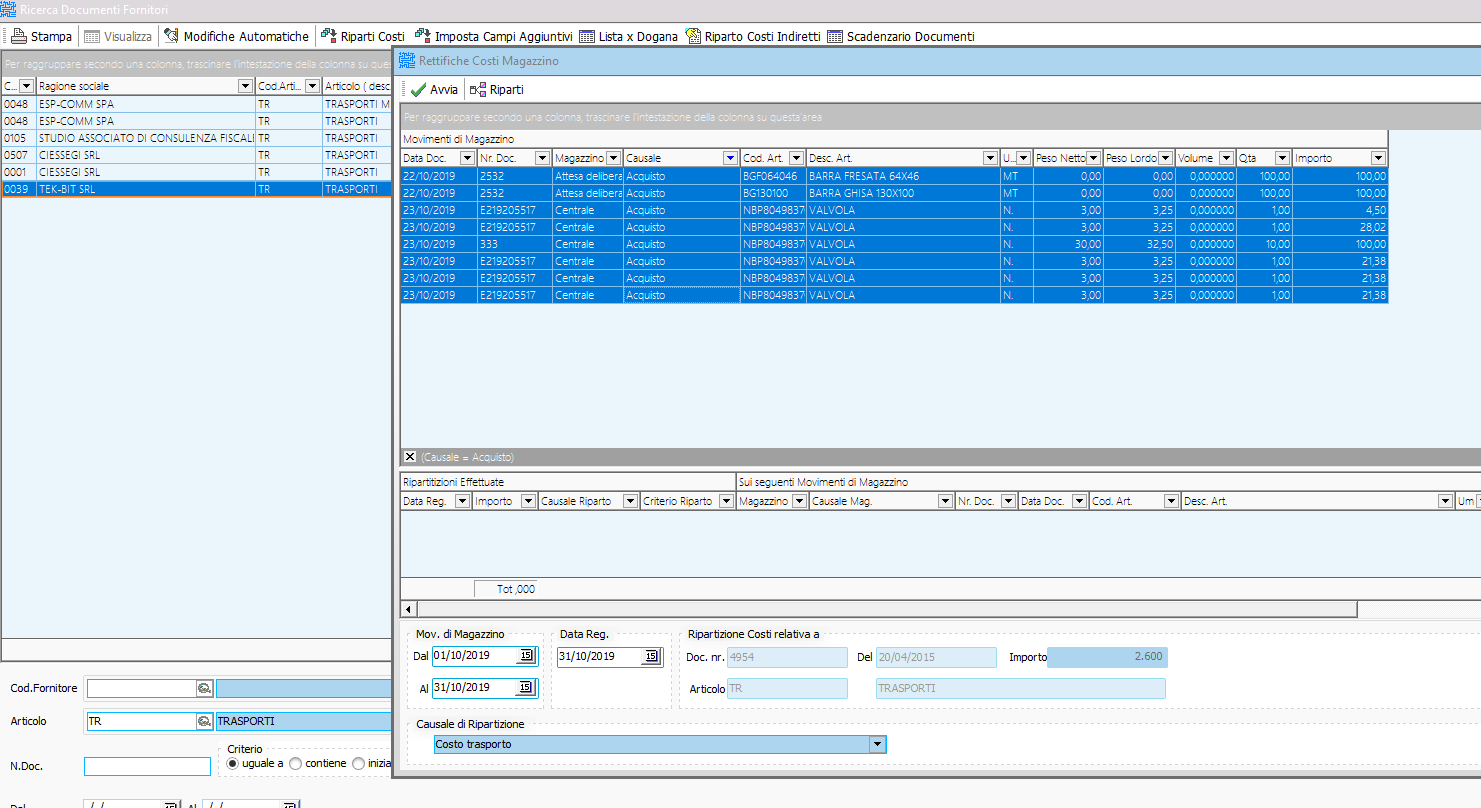Open filter on Cod. Art. movements column
This screenshot has width=1481, height=808.
796,158
